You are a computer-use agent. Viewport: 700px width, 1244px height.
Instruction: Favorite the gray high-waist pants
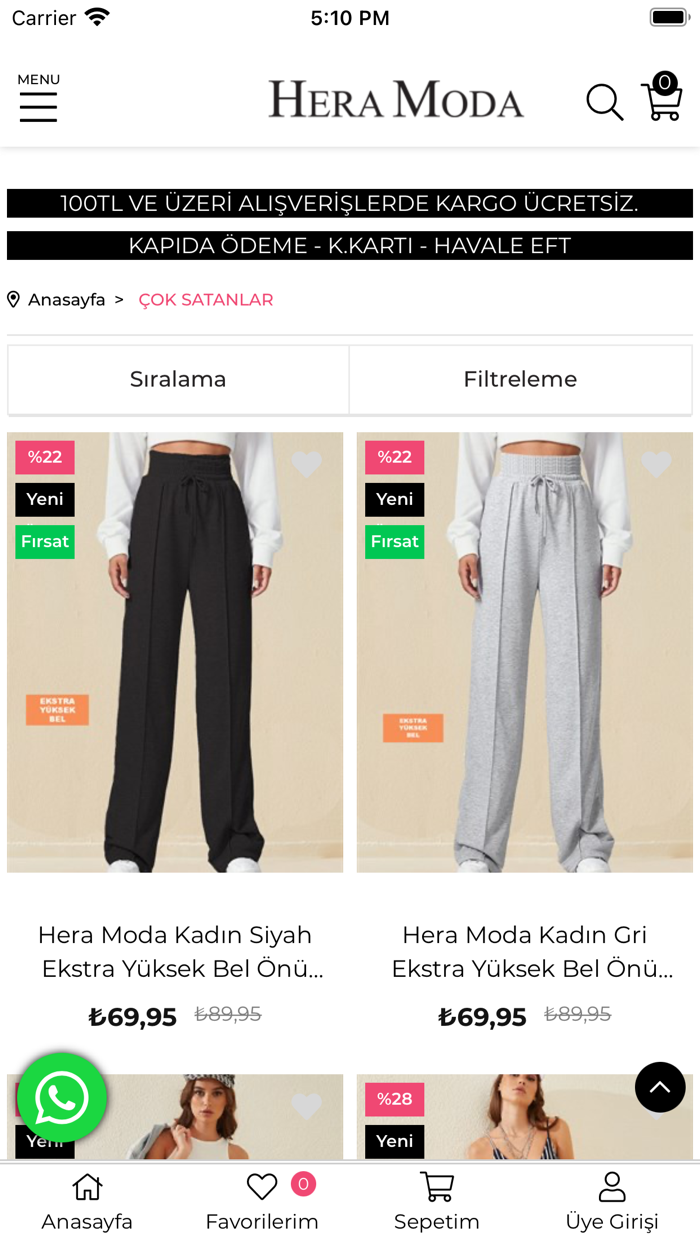(x=656, y=463)
